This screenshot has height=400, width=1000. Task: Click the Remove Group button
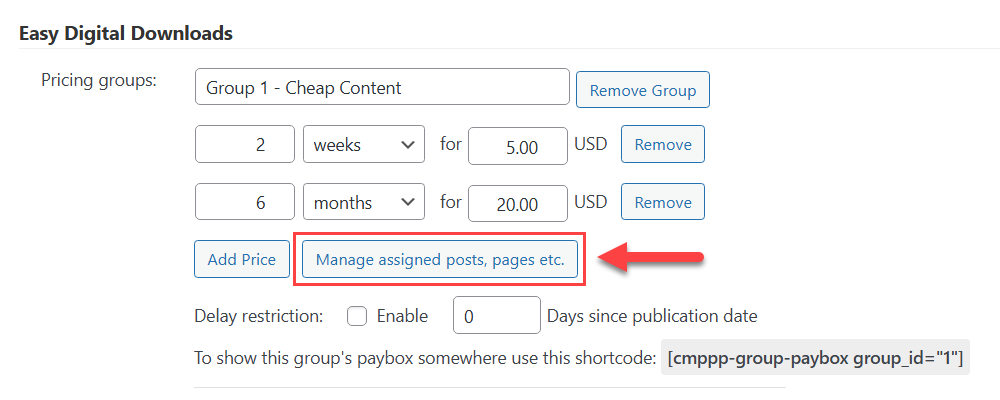642,90
